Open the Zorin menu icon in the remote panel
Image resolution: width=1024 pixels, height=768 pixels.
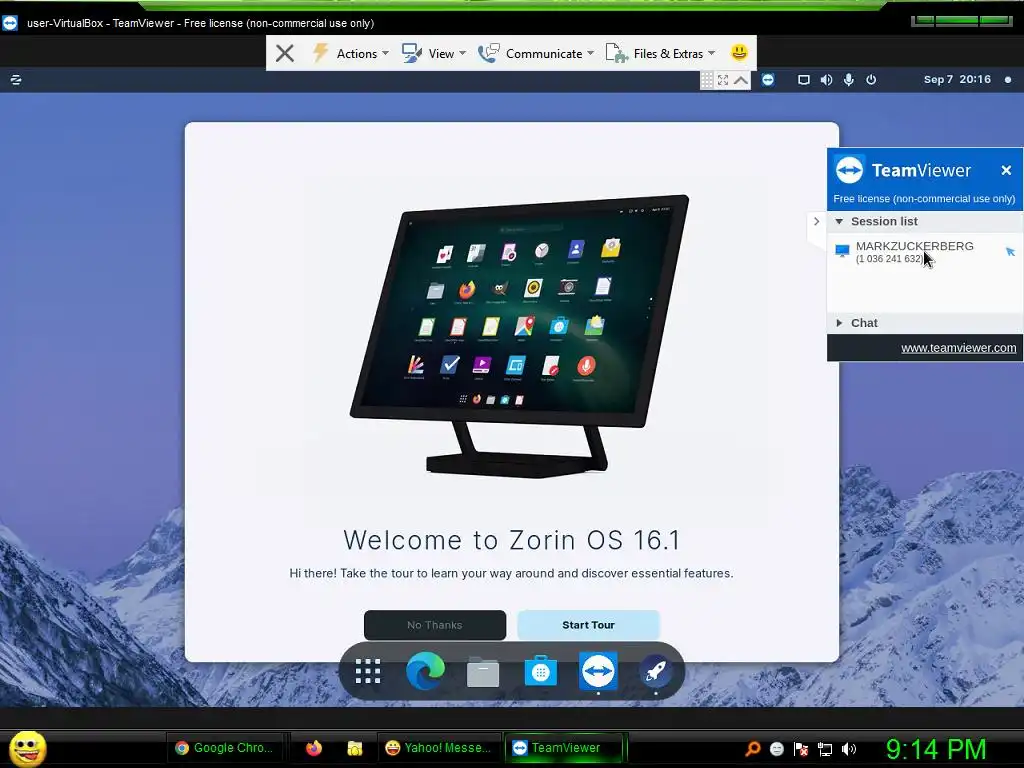(x=16, y=80)
